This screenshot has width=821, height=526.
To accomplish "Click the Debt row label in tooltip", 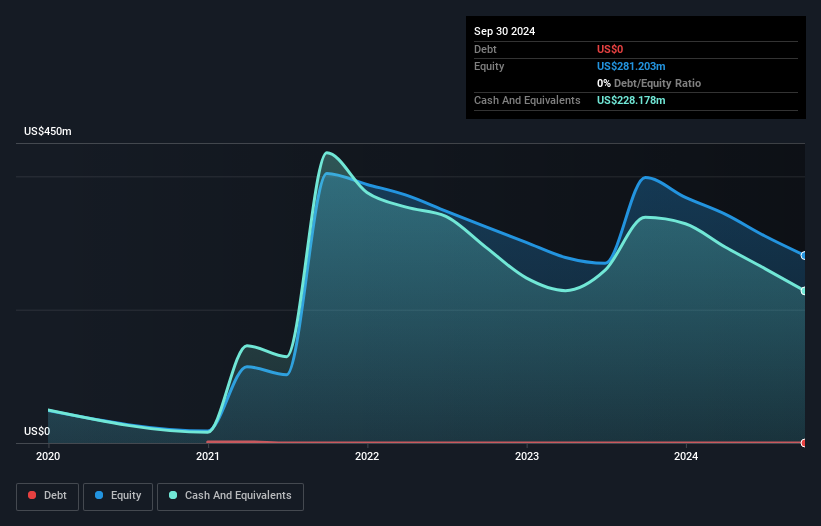I will coord(485,49).
